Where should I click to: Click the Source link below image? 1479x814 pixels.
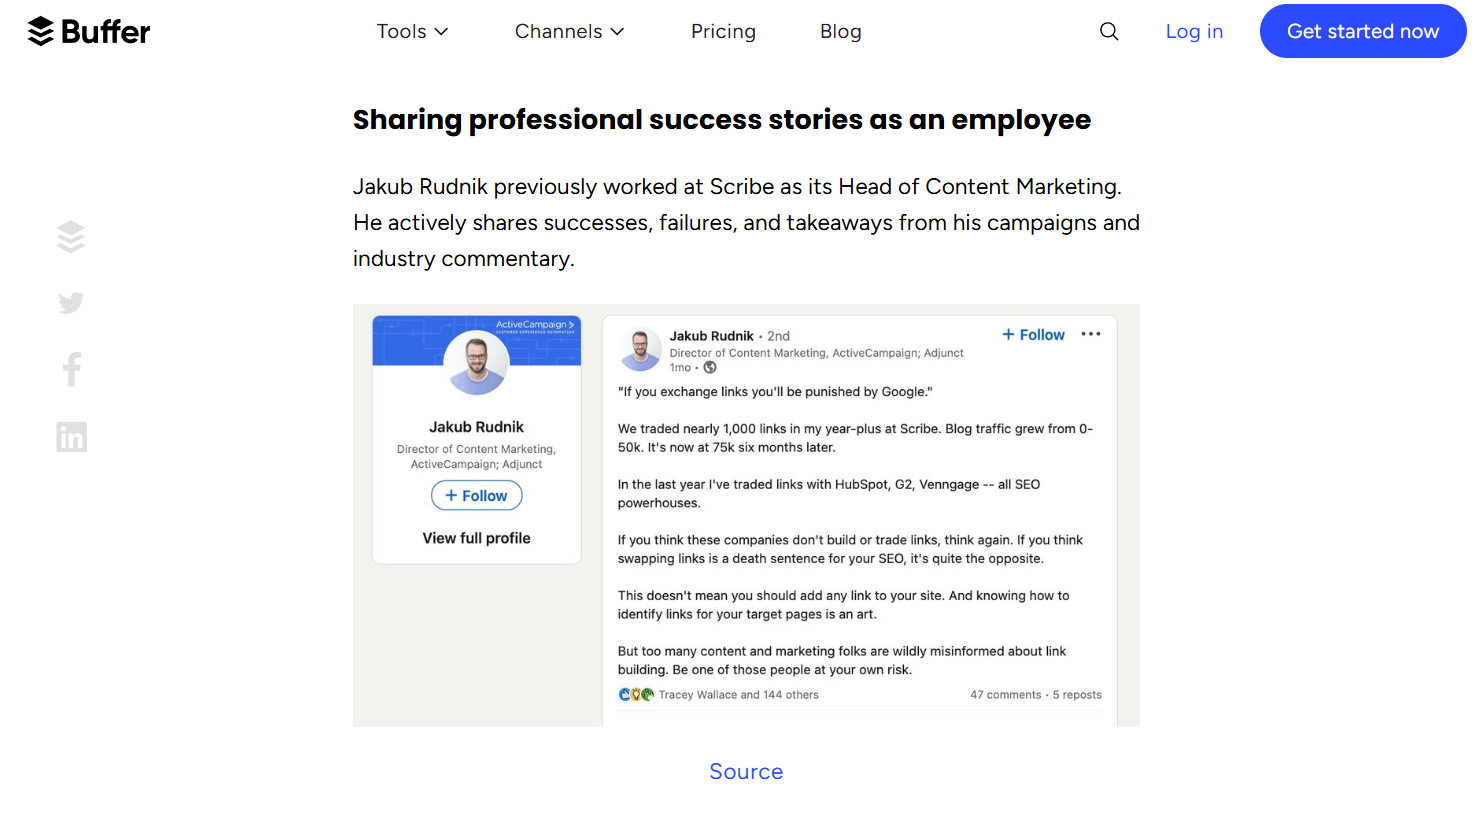tap(746, 772)
